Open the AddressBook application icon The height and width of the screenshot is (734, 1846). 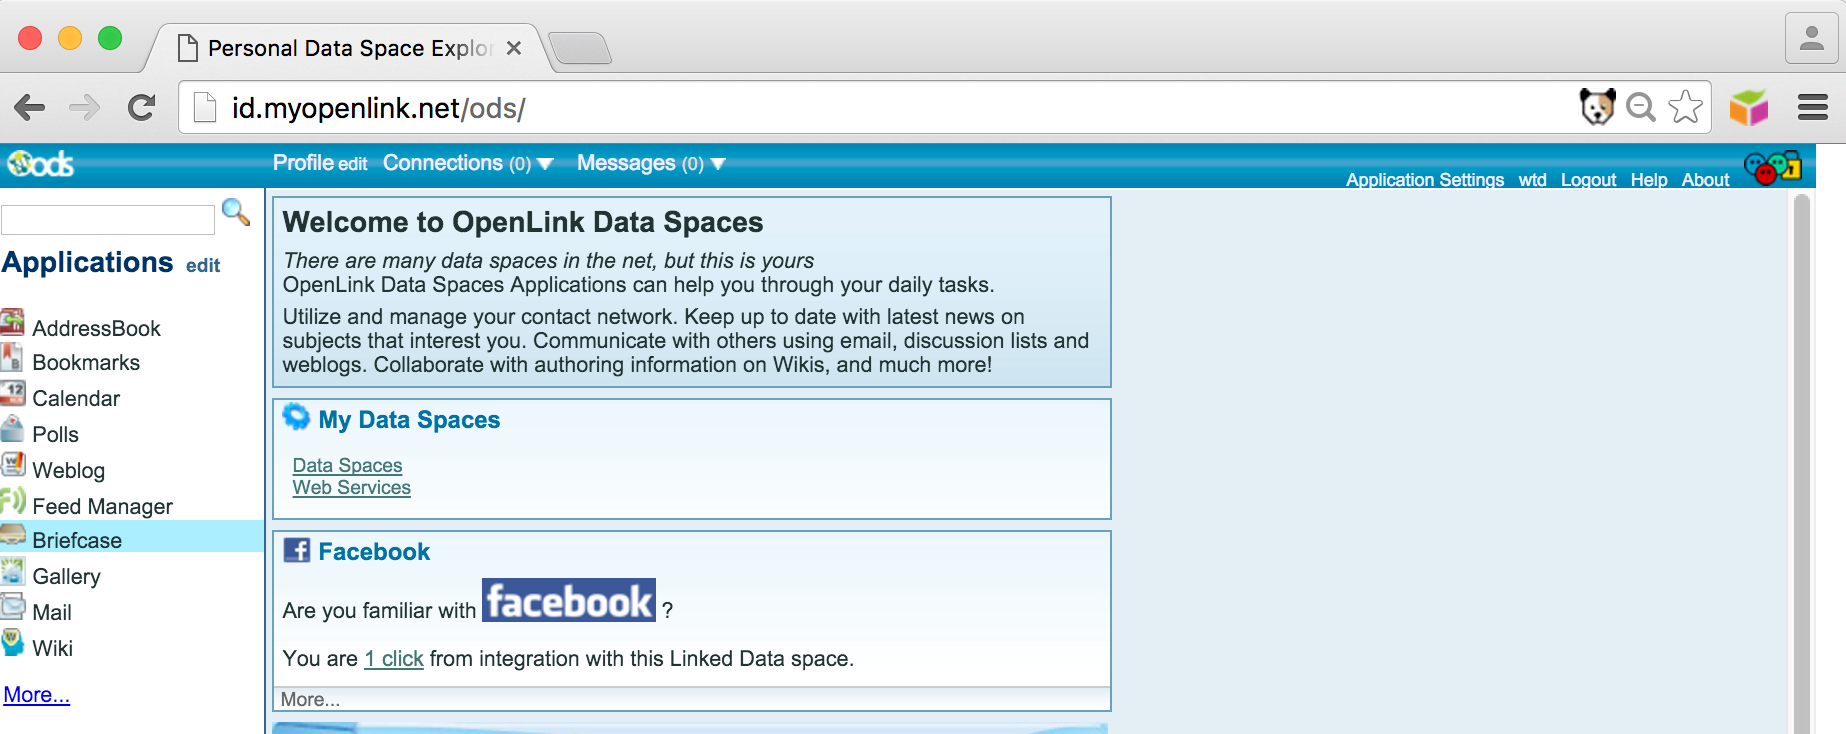pyautogui.click(x=12, y=323)
